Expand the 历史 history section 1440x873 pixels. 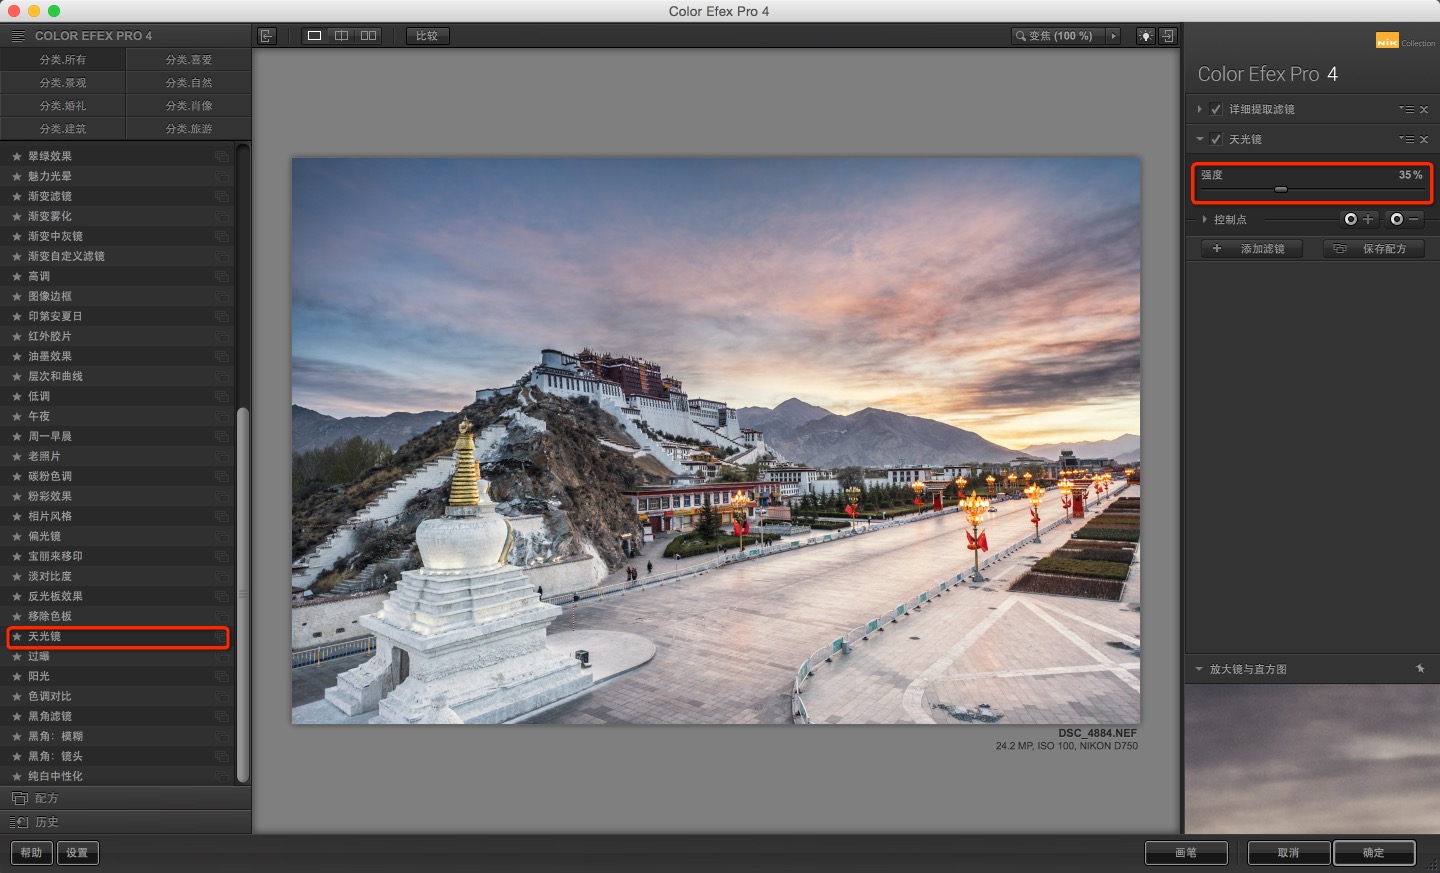125,822
